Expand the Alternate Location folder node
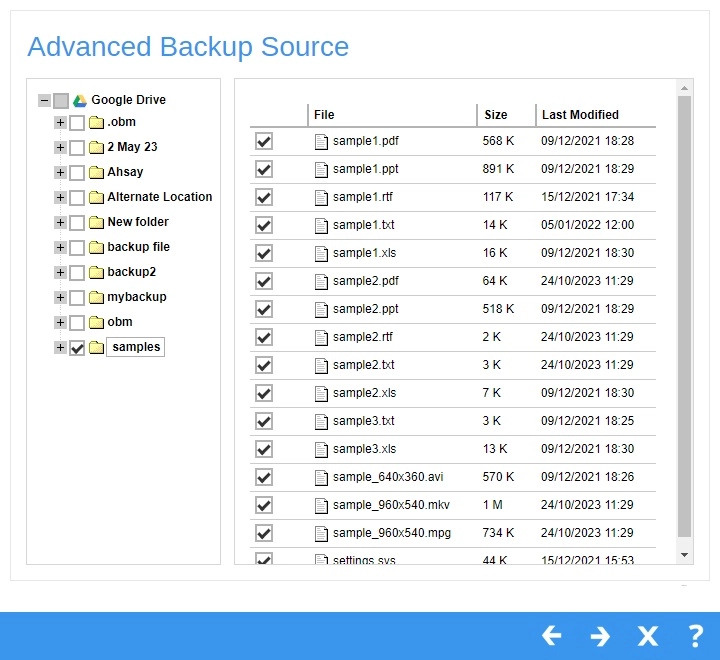720x660 pixels. tap(60, 197)
